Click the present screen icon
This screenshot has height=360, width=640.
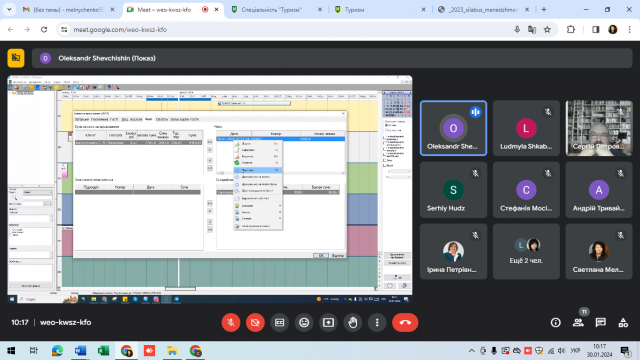(328, 322)
